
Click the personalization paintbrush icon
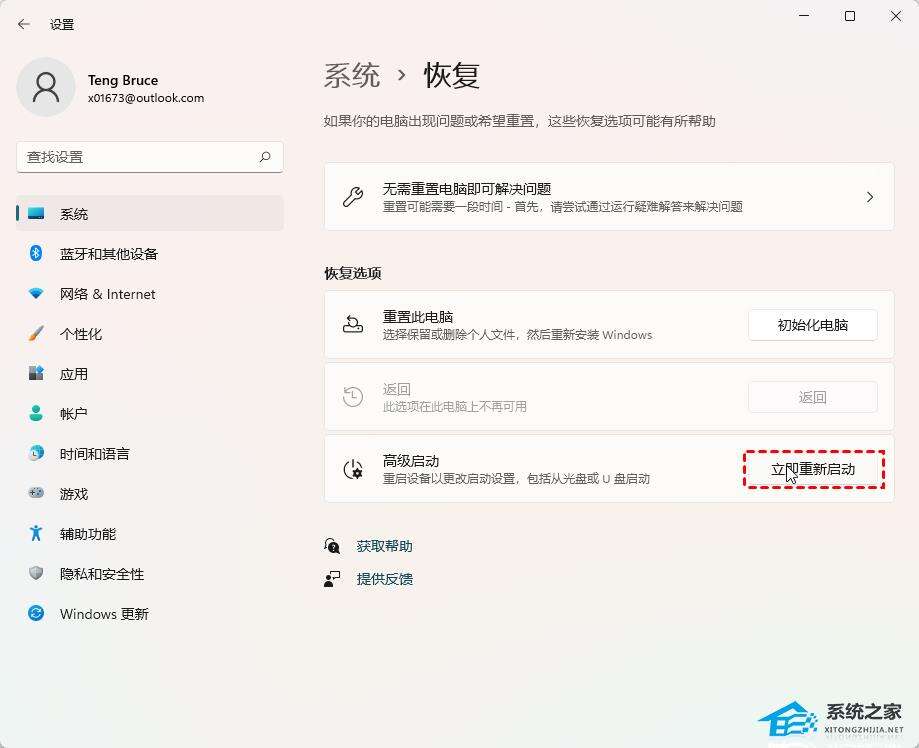[36, 333]
